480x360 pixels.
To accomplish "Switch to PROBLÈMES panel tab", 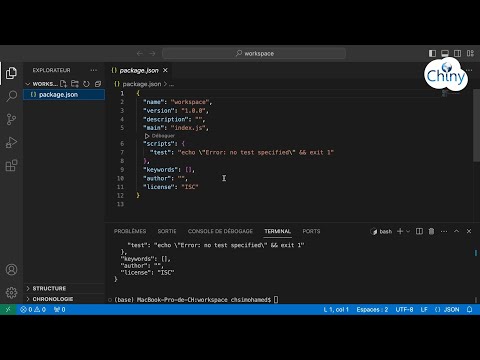I will pyautogui.click(x=130, y=231).
